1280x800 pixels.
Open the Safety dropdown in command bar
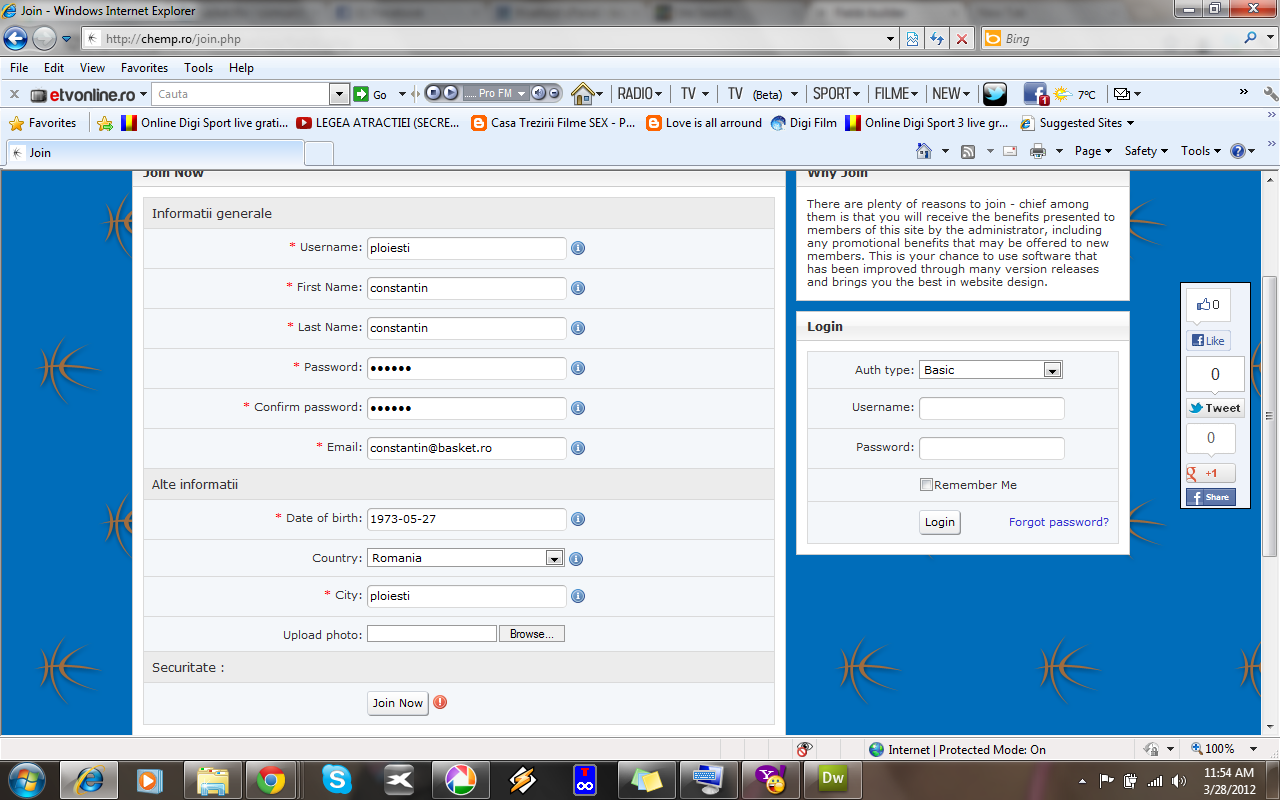1147,151
